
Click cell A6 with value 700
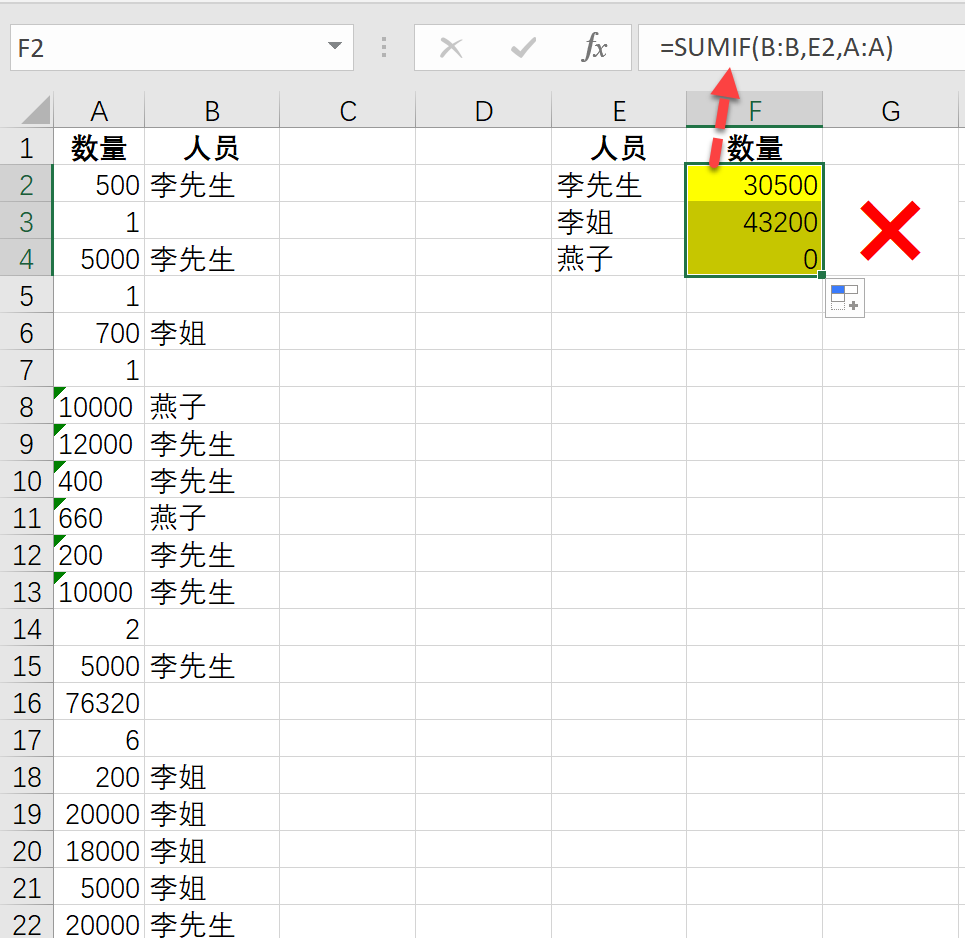(x=99, y=333)
